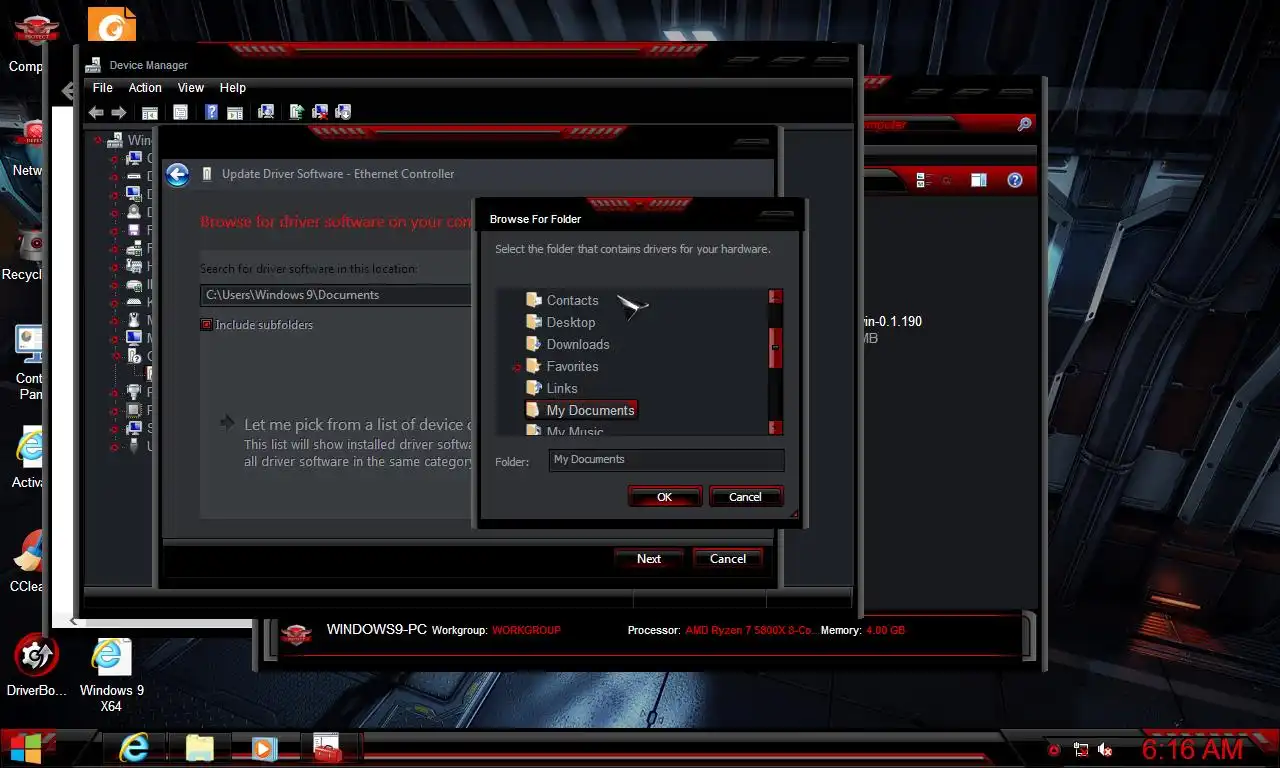The width and height of the screenshot is (1280, 768).
Task: Click the blue Help question-mark toolbar icon
Action: click(212, 112)
